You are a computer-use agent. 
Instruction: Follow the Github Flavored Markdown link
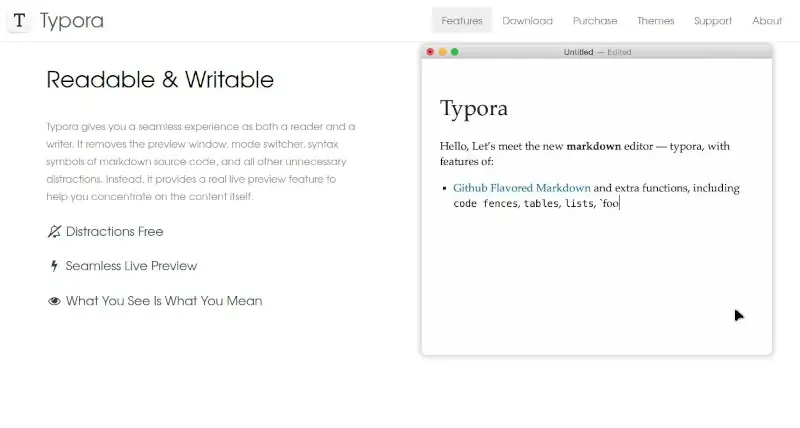521,188
